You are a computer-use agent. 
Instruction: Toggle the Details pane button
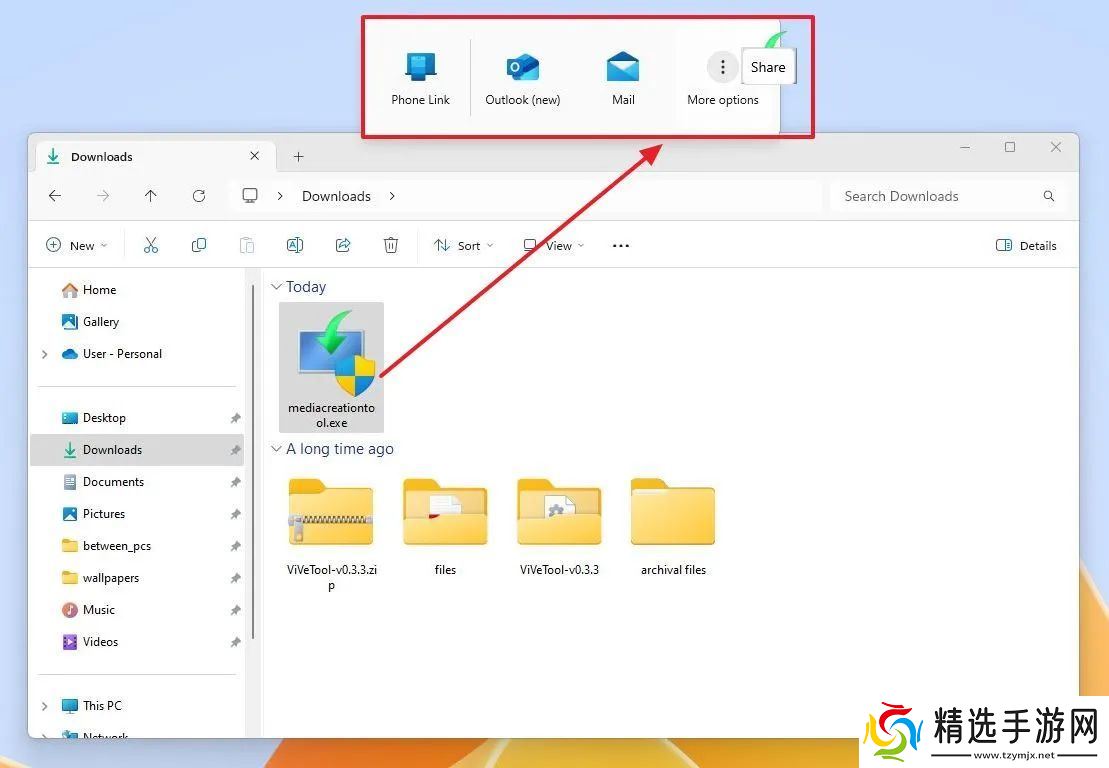point(1027,245)
